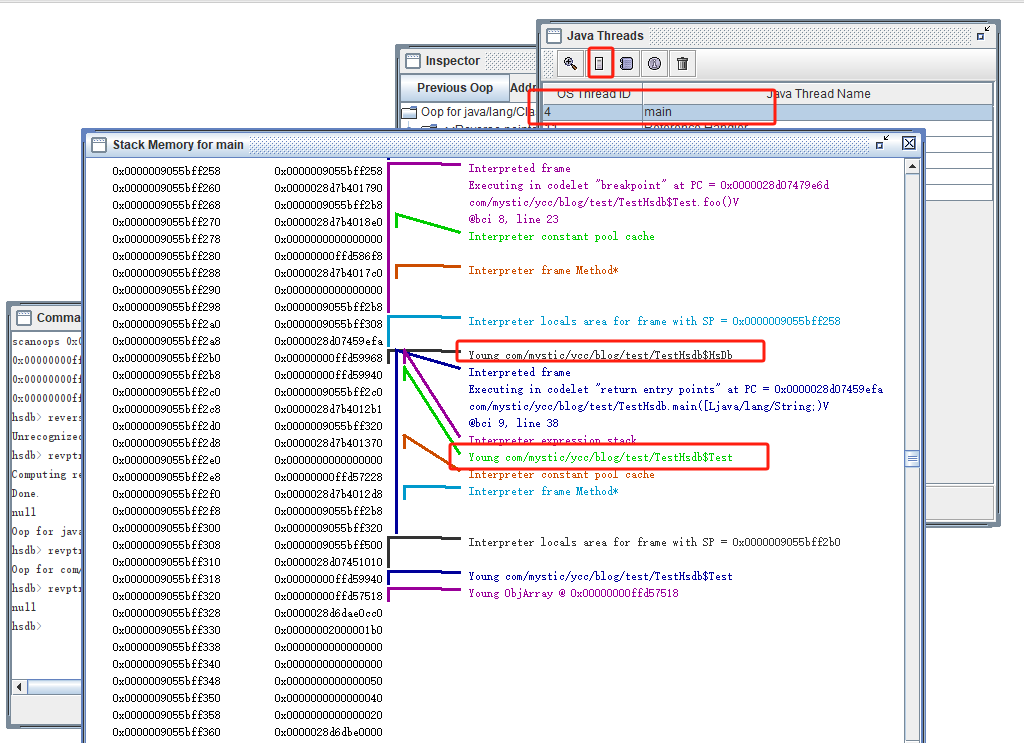Click the Young ObjArray annotation
1024x743 pixels.
[x=573, y=593]
